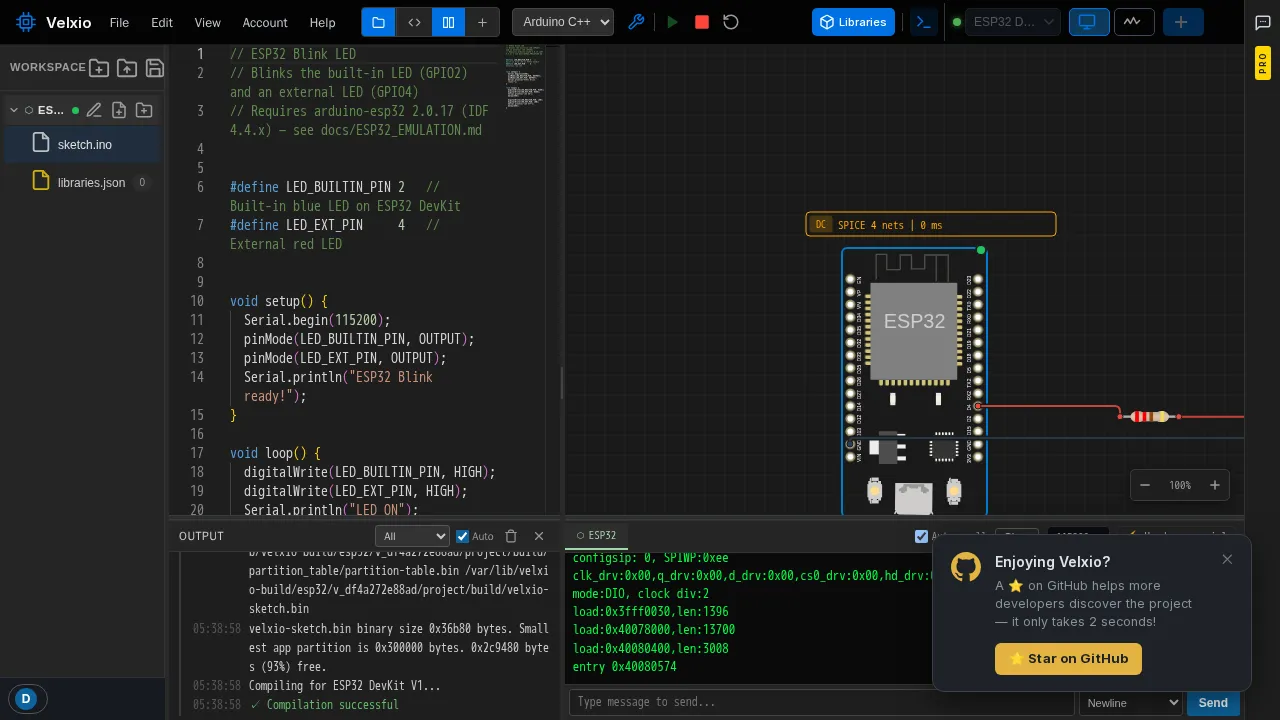Add a new file to the ESP project
This screenshot has width=1280, height=720.
point(119,110)
